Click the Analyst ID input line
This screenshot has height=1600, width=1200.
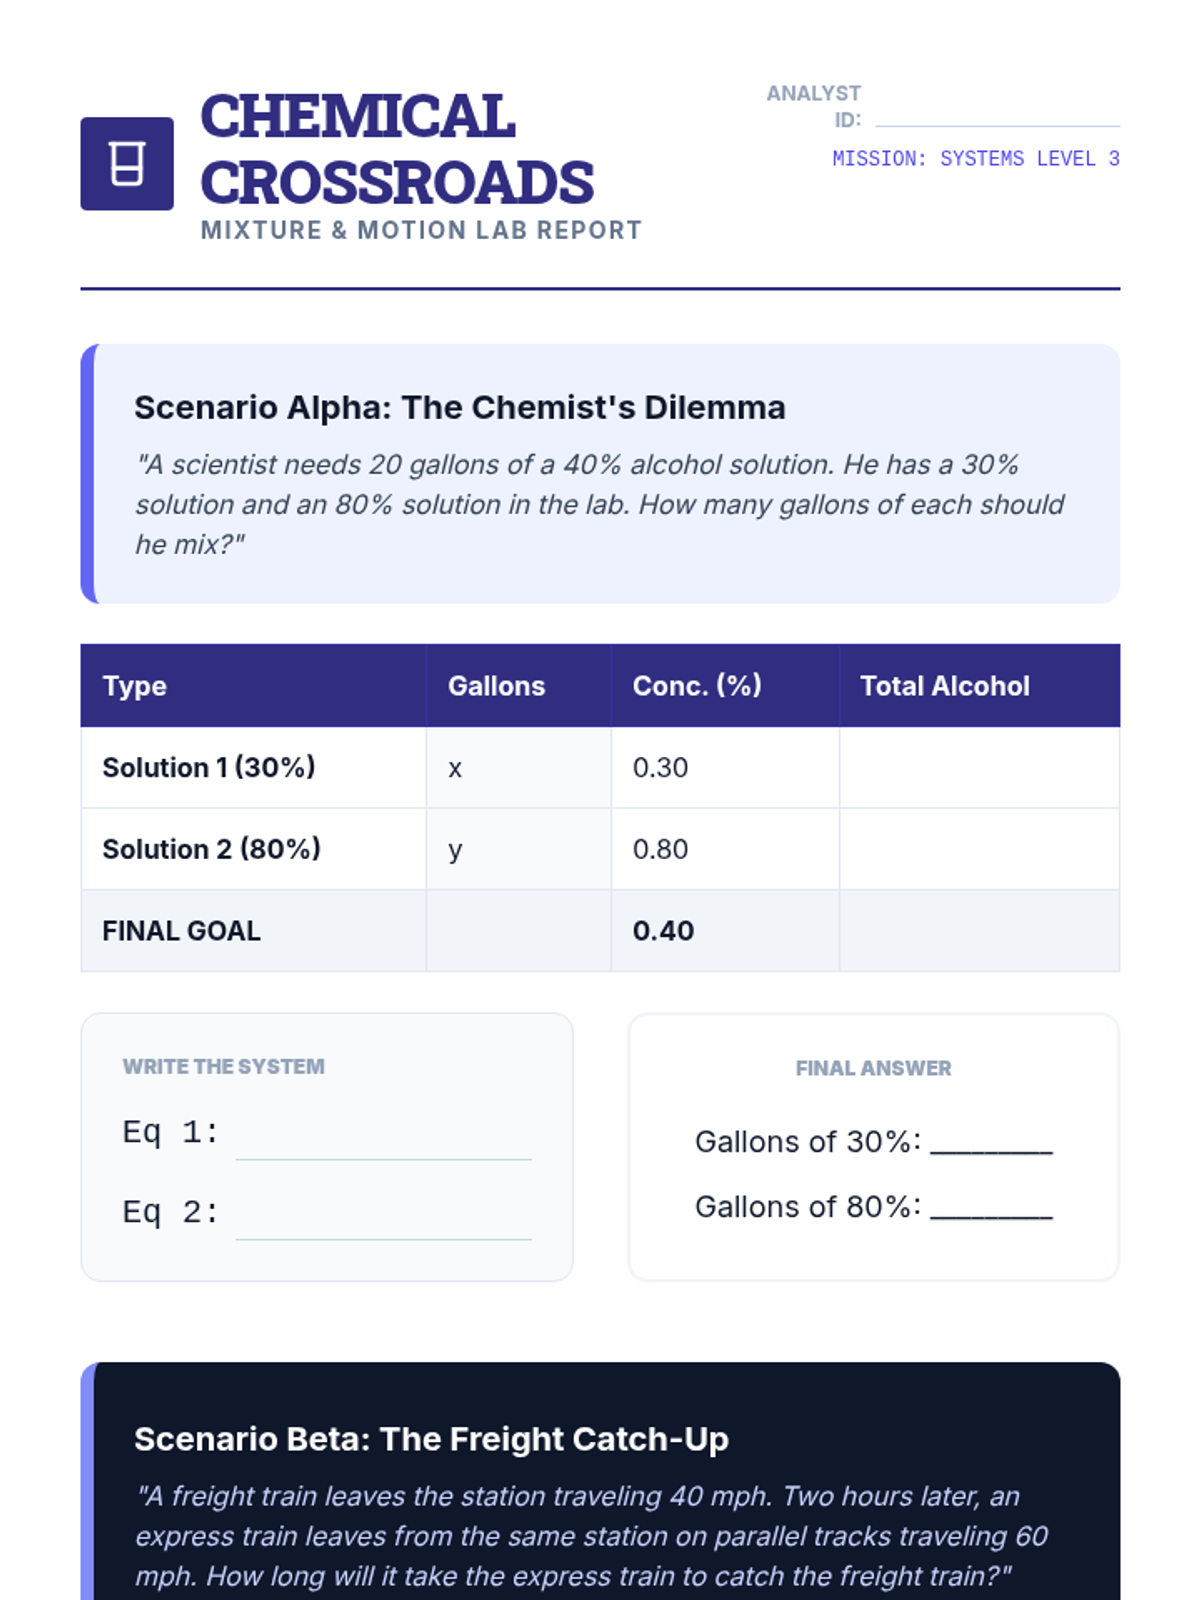[997, 116]
